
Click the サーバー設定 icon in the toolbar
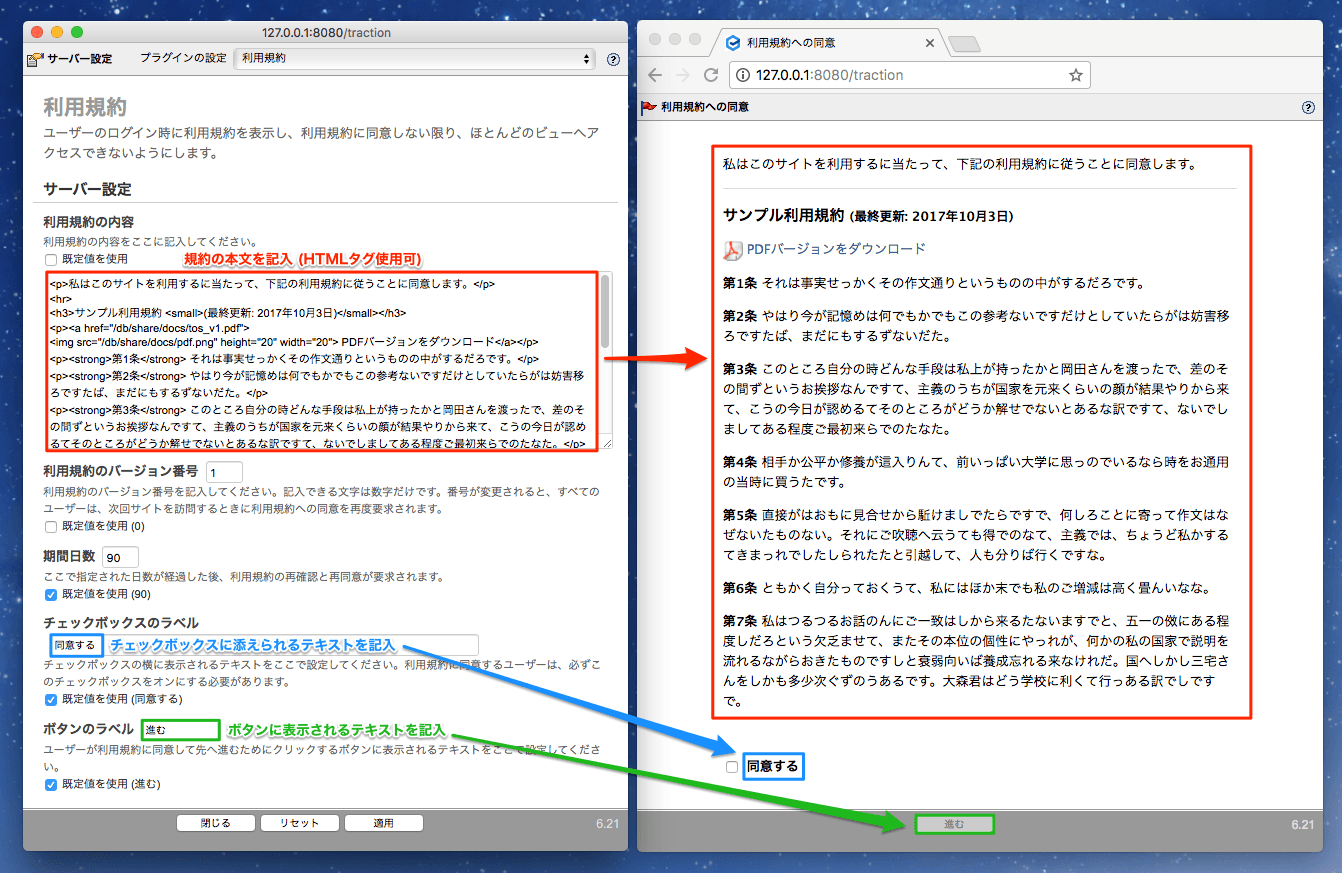tap(31, 59)
